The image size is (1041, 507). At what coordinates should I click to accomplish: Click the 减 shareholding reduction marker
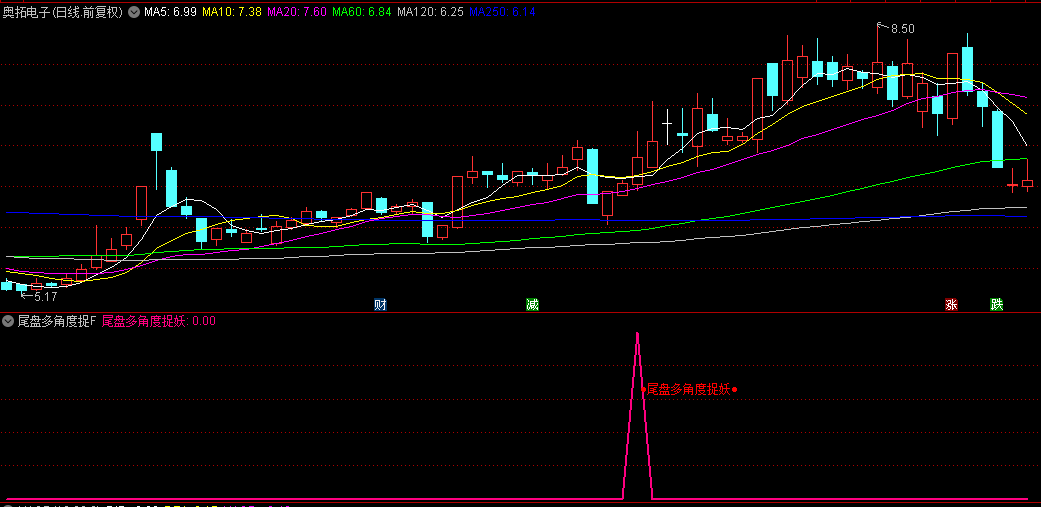[x=532, y=305]
